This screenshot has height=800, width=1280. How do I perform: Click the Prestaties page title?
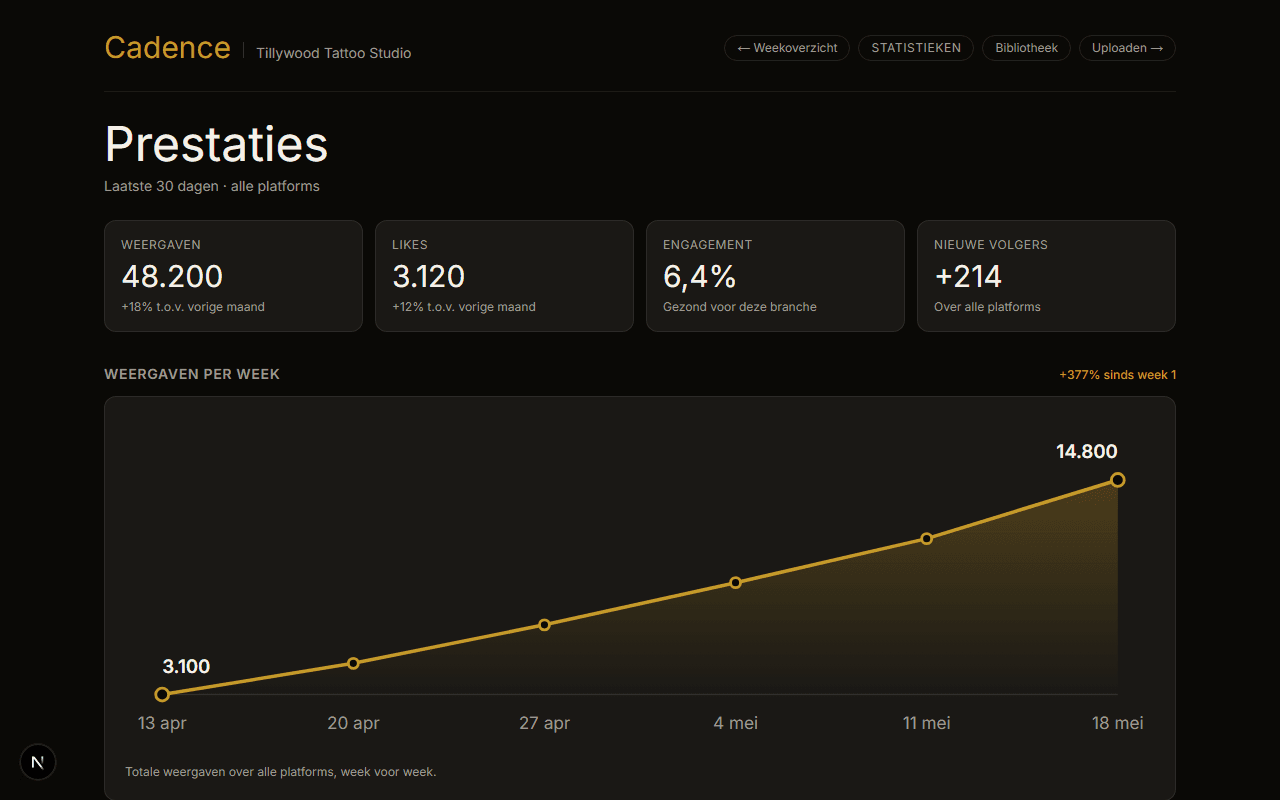pos(216,144)
